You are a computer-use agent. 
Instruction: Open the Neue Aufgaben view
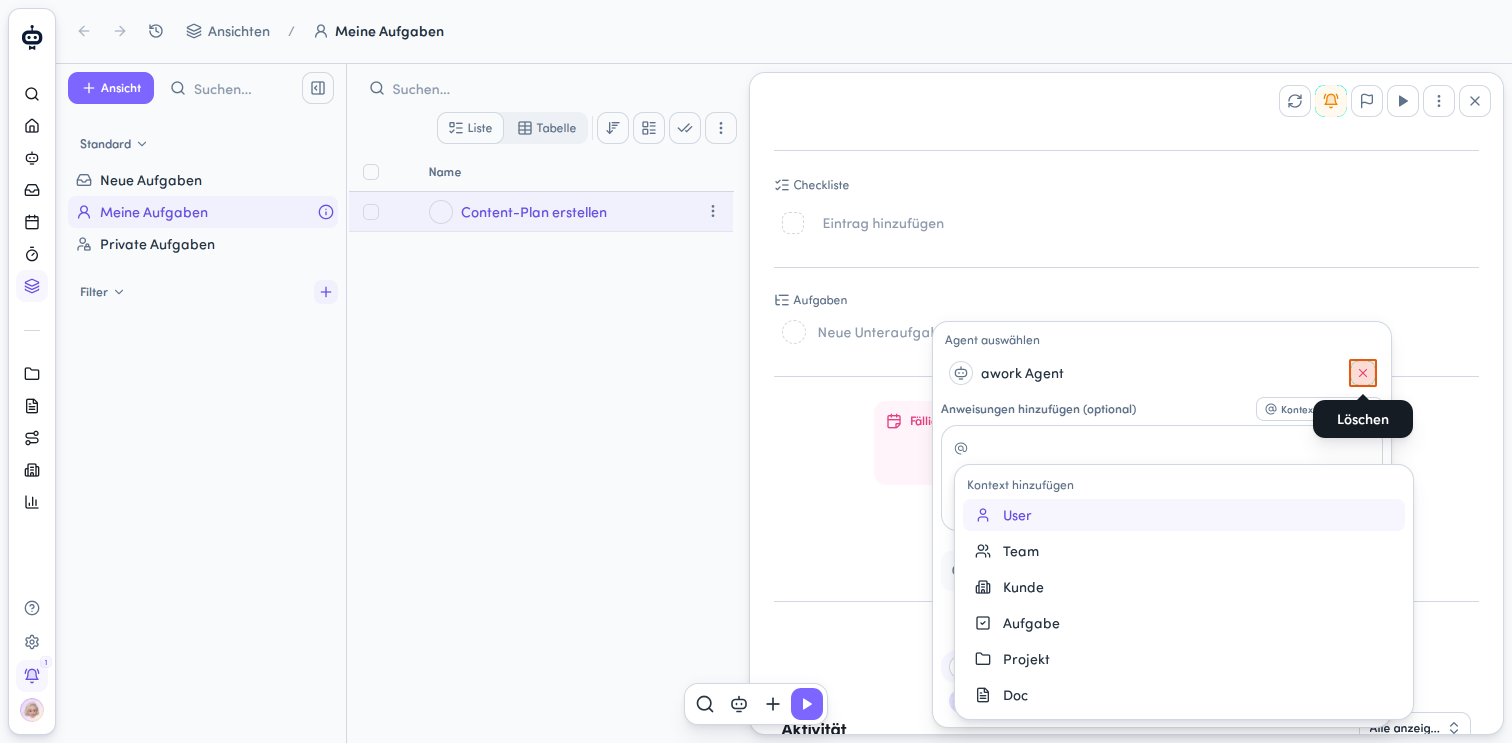coord(203,180)
